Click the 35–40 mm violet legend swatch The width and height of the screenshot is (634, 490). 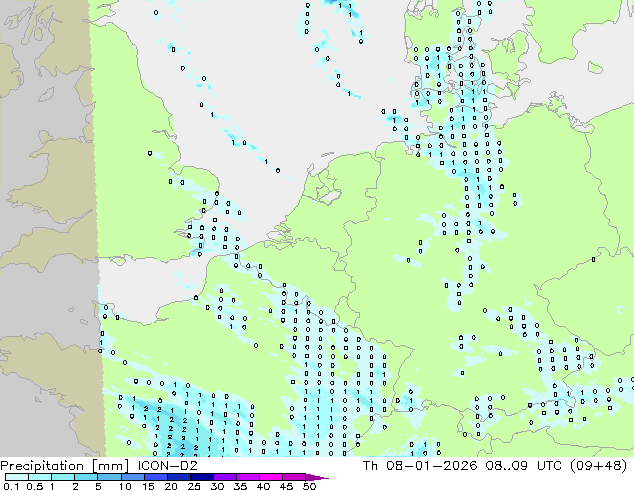point(248,477)
